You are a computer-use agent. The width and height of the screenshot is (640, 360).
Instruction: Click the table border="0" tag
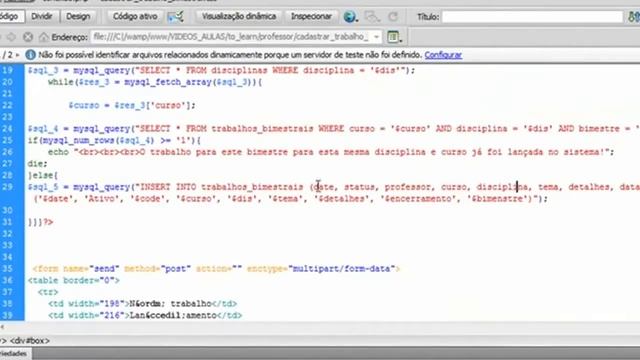(x=73, y=280)
